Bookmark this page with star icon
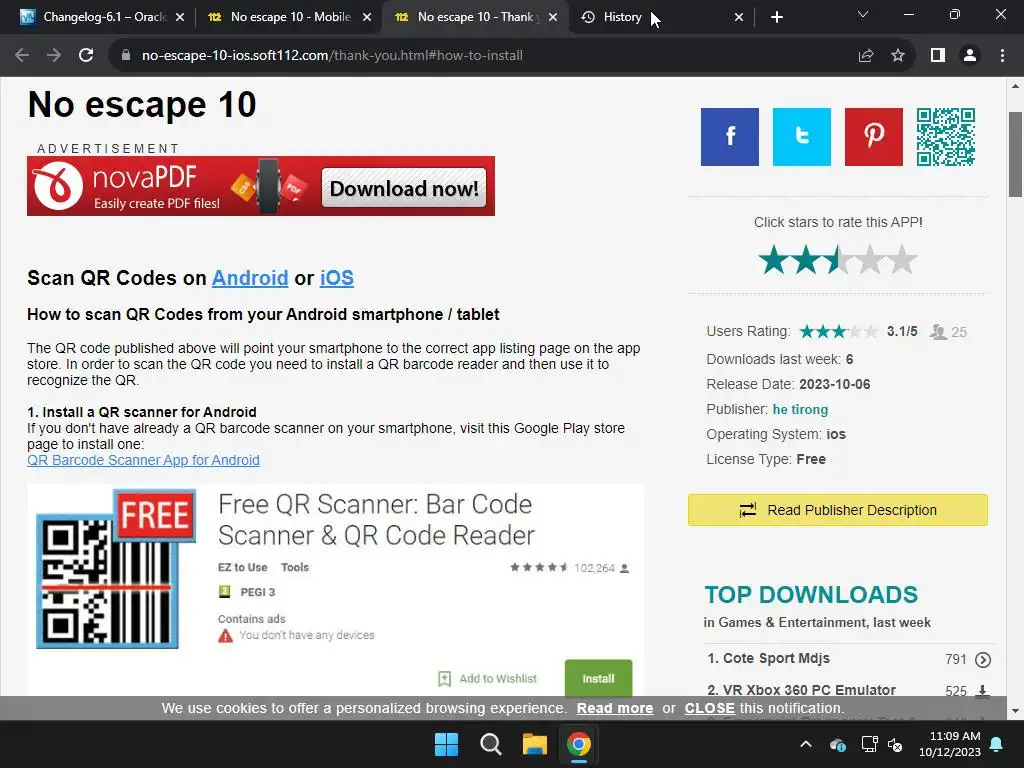This screenshot has width=1024, height=768. point(898,56)
